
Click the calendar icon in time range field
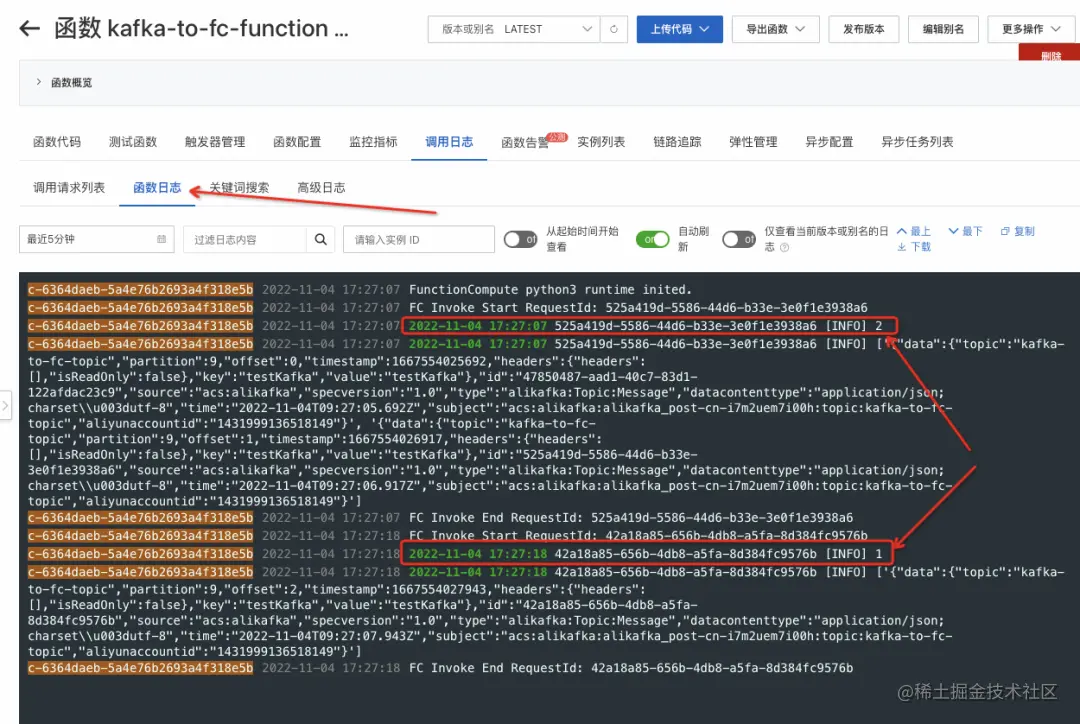coord(161,239)
